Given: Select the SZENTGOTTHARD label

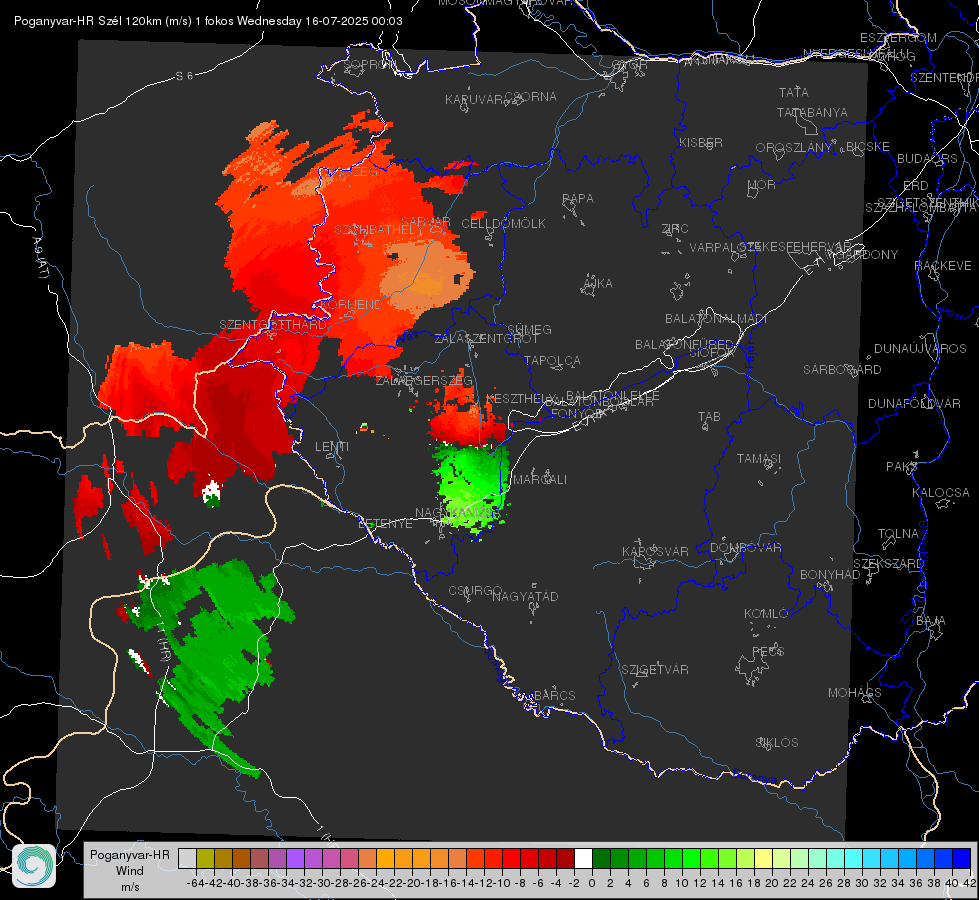Looking at the screenshot, I should pyautogui.click(x=273, y=325).
